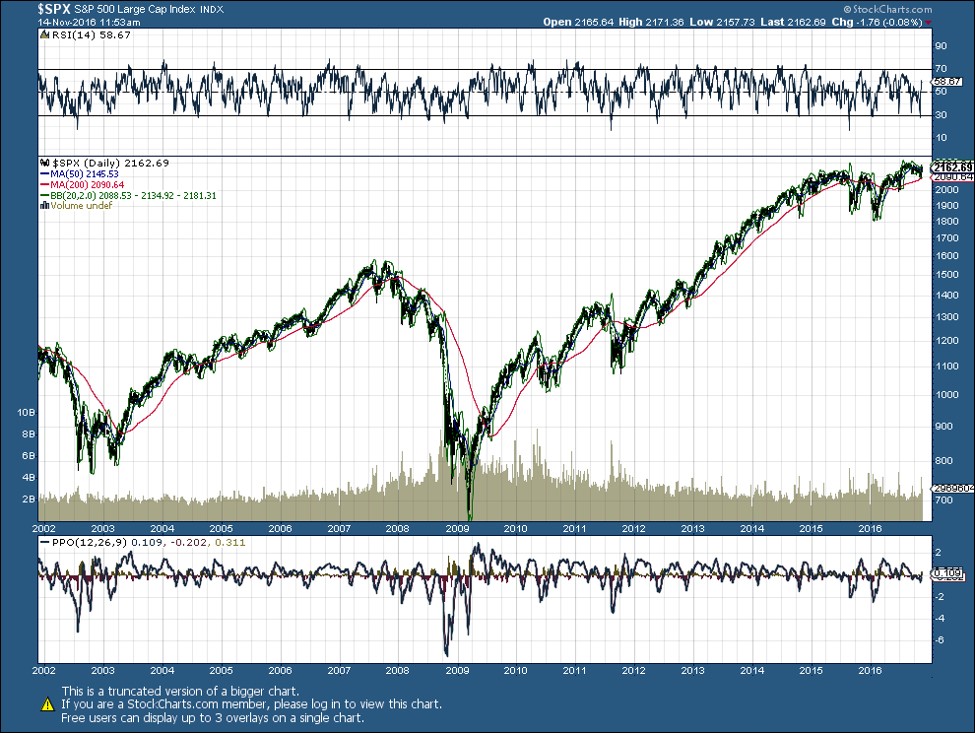Click the Free users 3 overlays notice
Image resolution: width=975 pixels, height=733 pixels.
[x=212, y=718]
